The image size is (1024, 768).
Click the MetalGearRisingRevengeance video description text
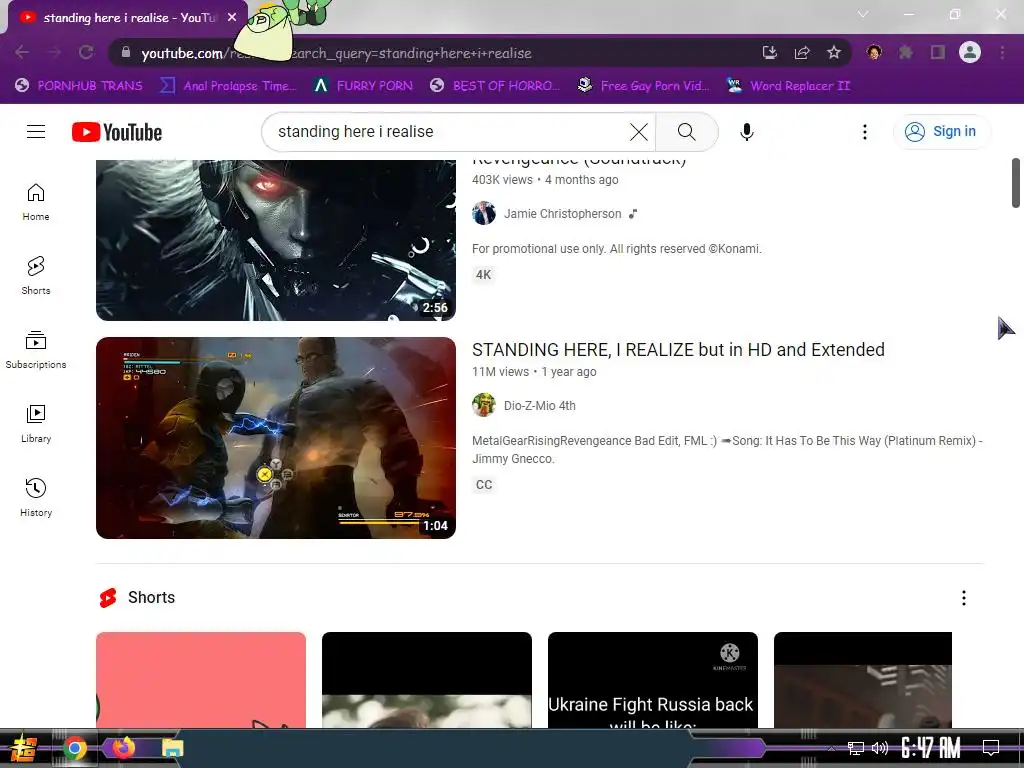tap(728, 450)
